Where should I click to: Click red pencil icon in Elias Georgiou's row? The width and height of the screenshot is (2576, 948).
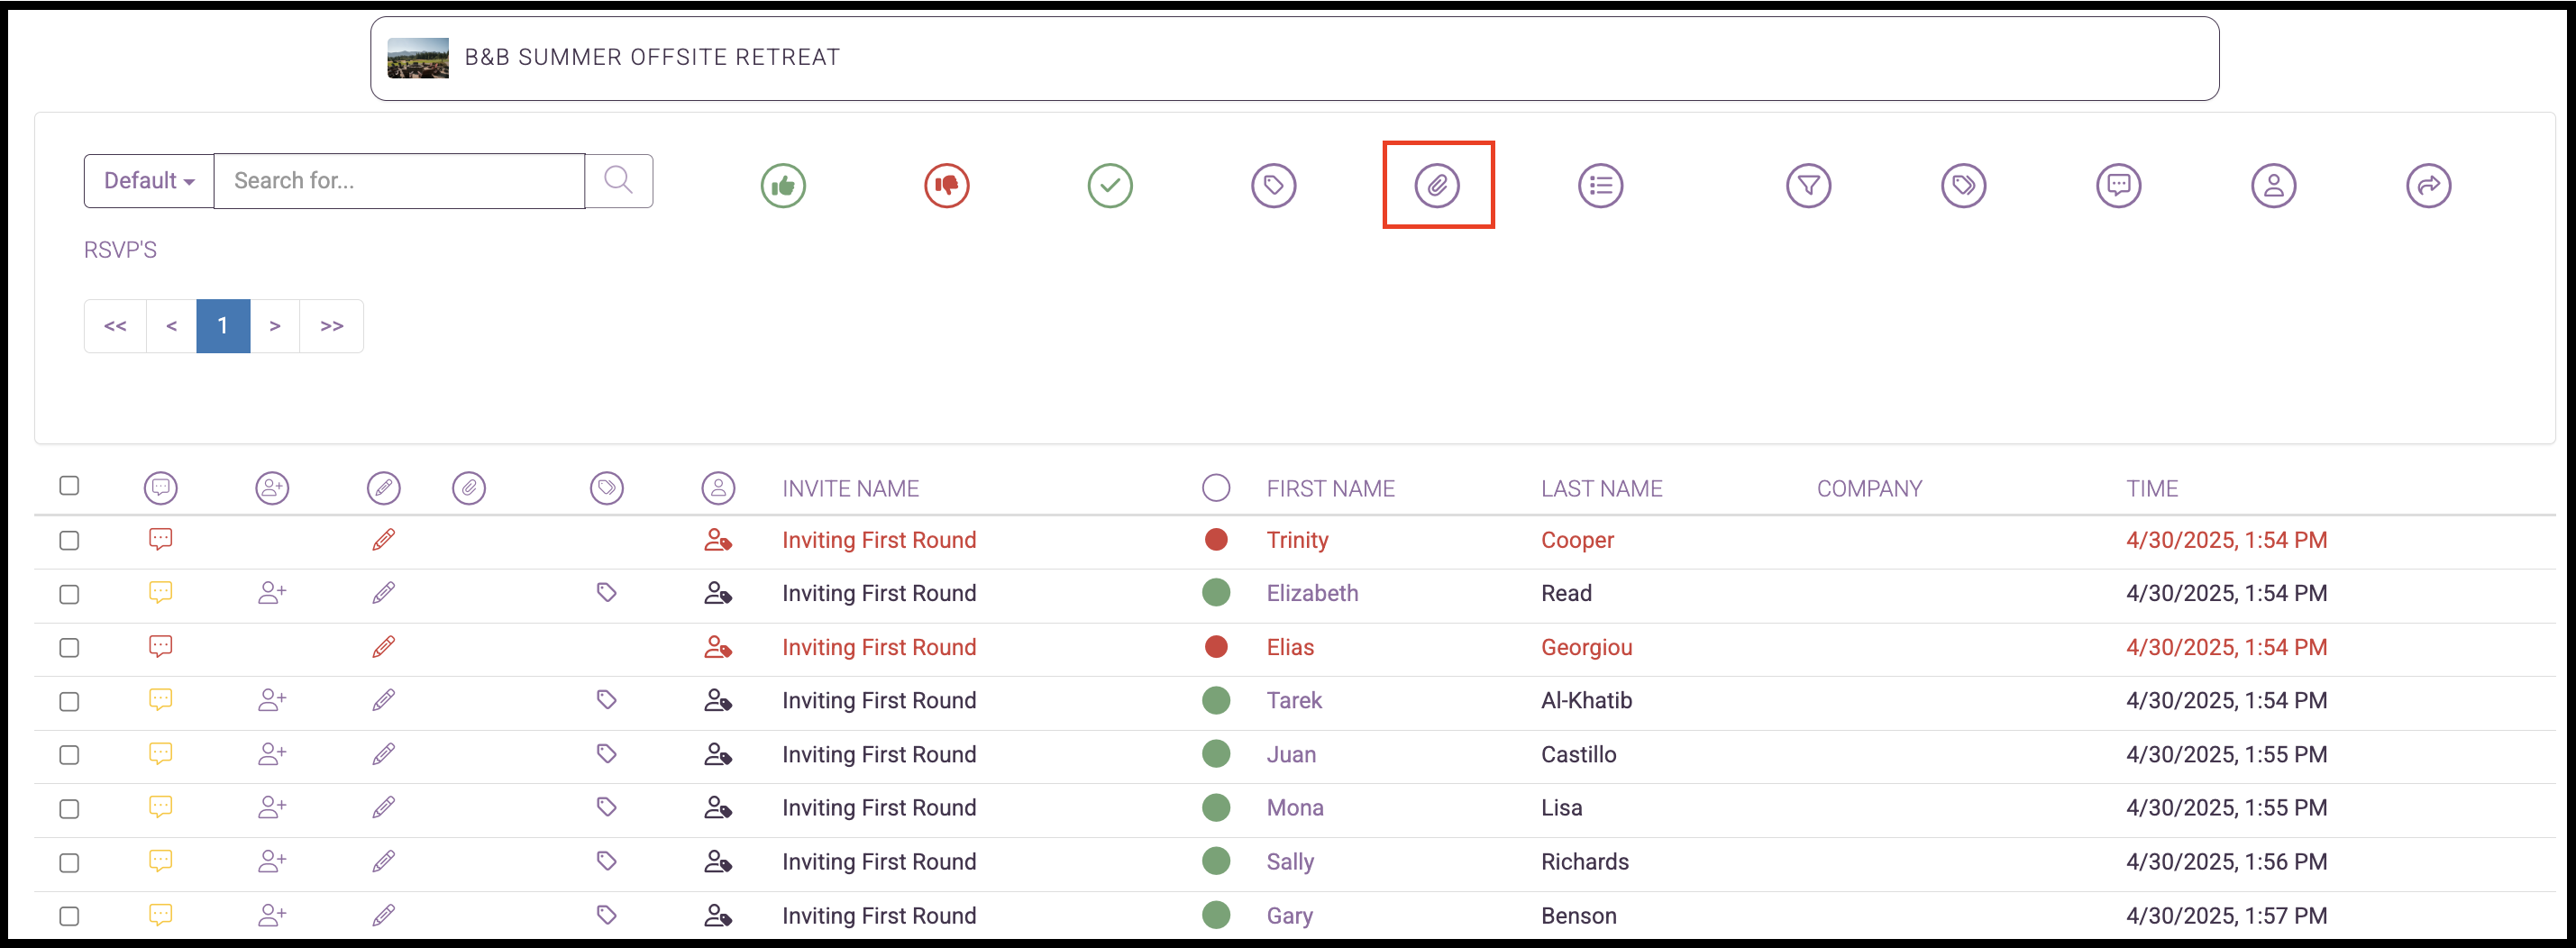(384, 647)
